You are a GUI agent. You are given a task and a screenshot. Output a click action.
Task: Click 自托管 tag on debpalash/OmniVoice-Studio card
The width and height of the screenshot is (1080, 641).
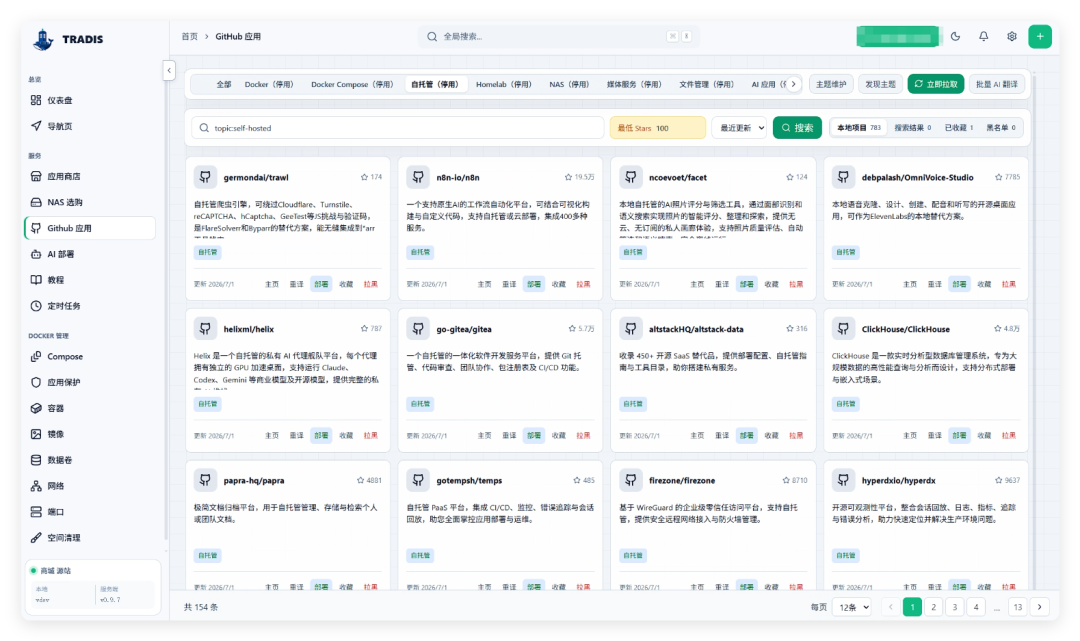click(x=845, y=252)
